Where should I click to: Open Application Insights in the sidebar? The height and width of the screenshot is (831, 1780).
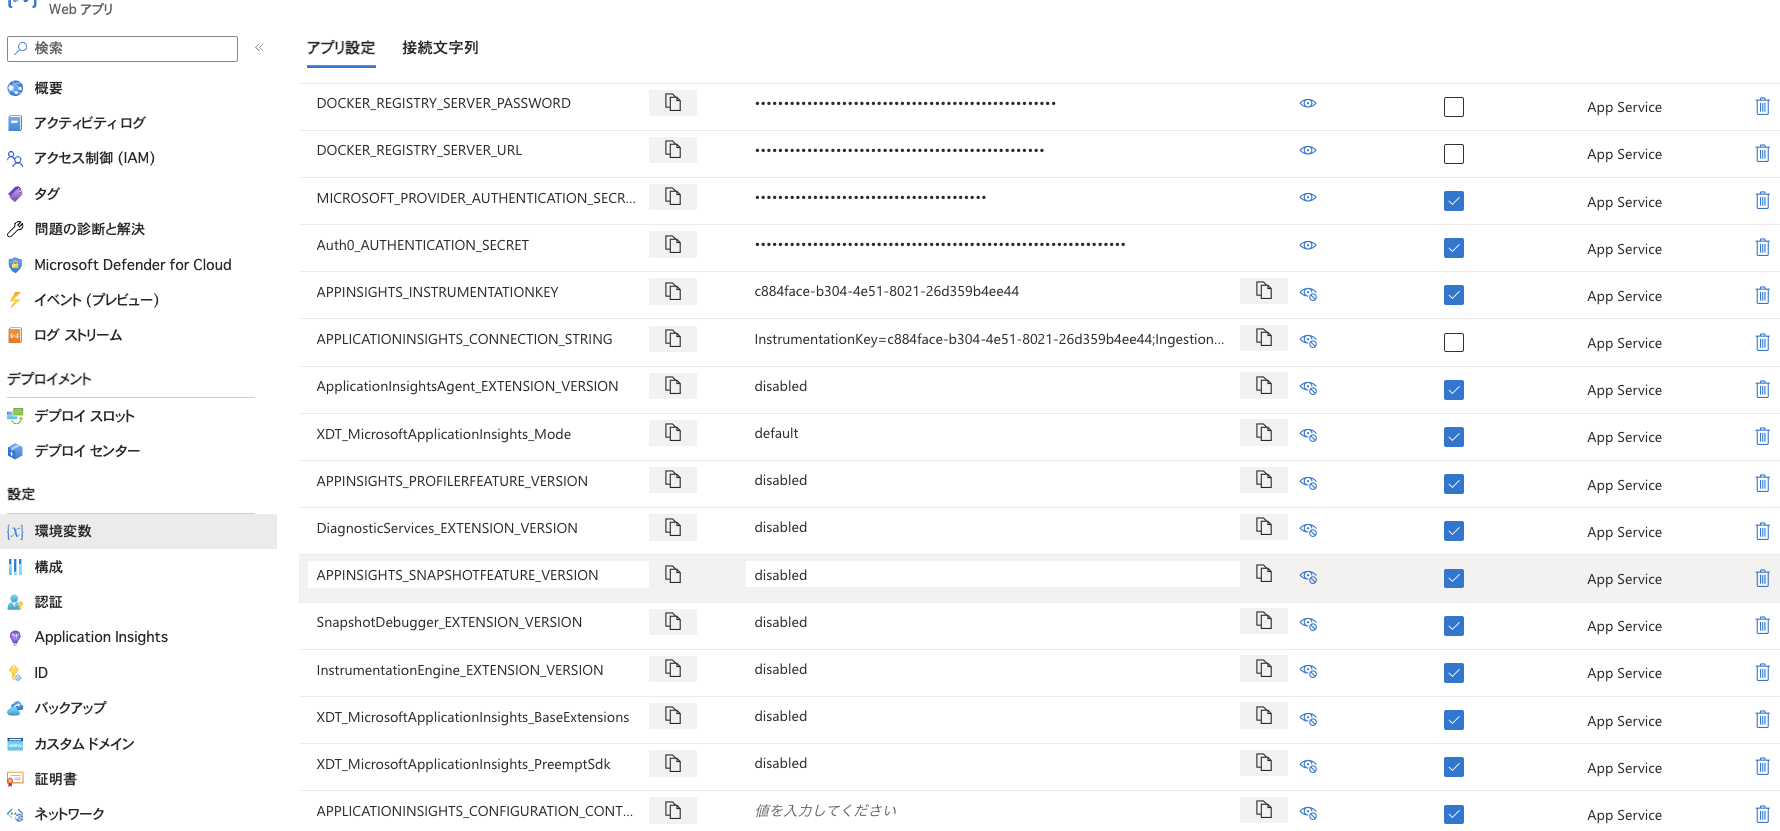point(101,637)
